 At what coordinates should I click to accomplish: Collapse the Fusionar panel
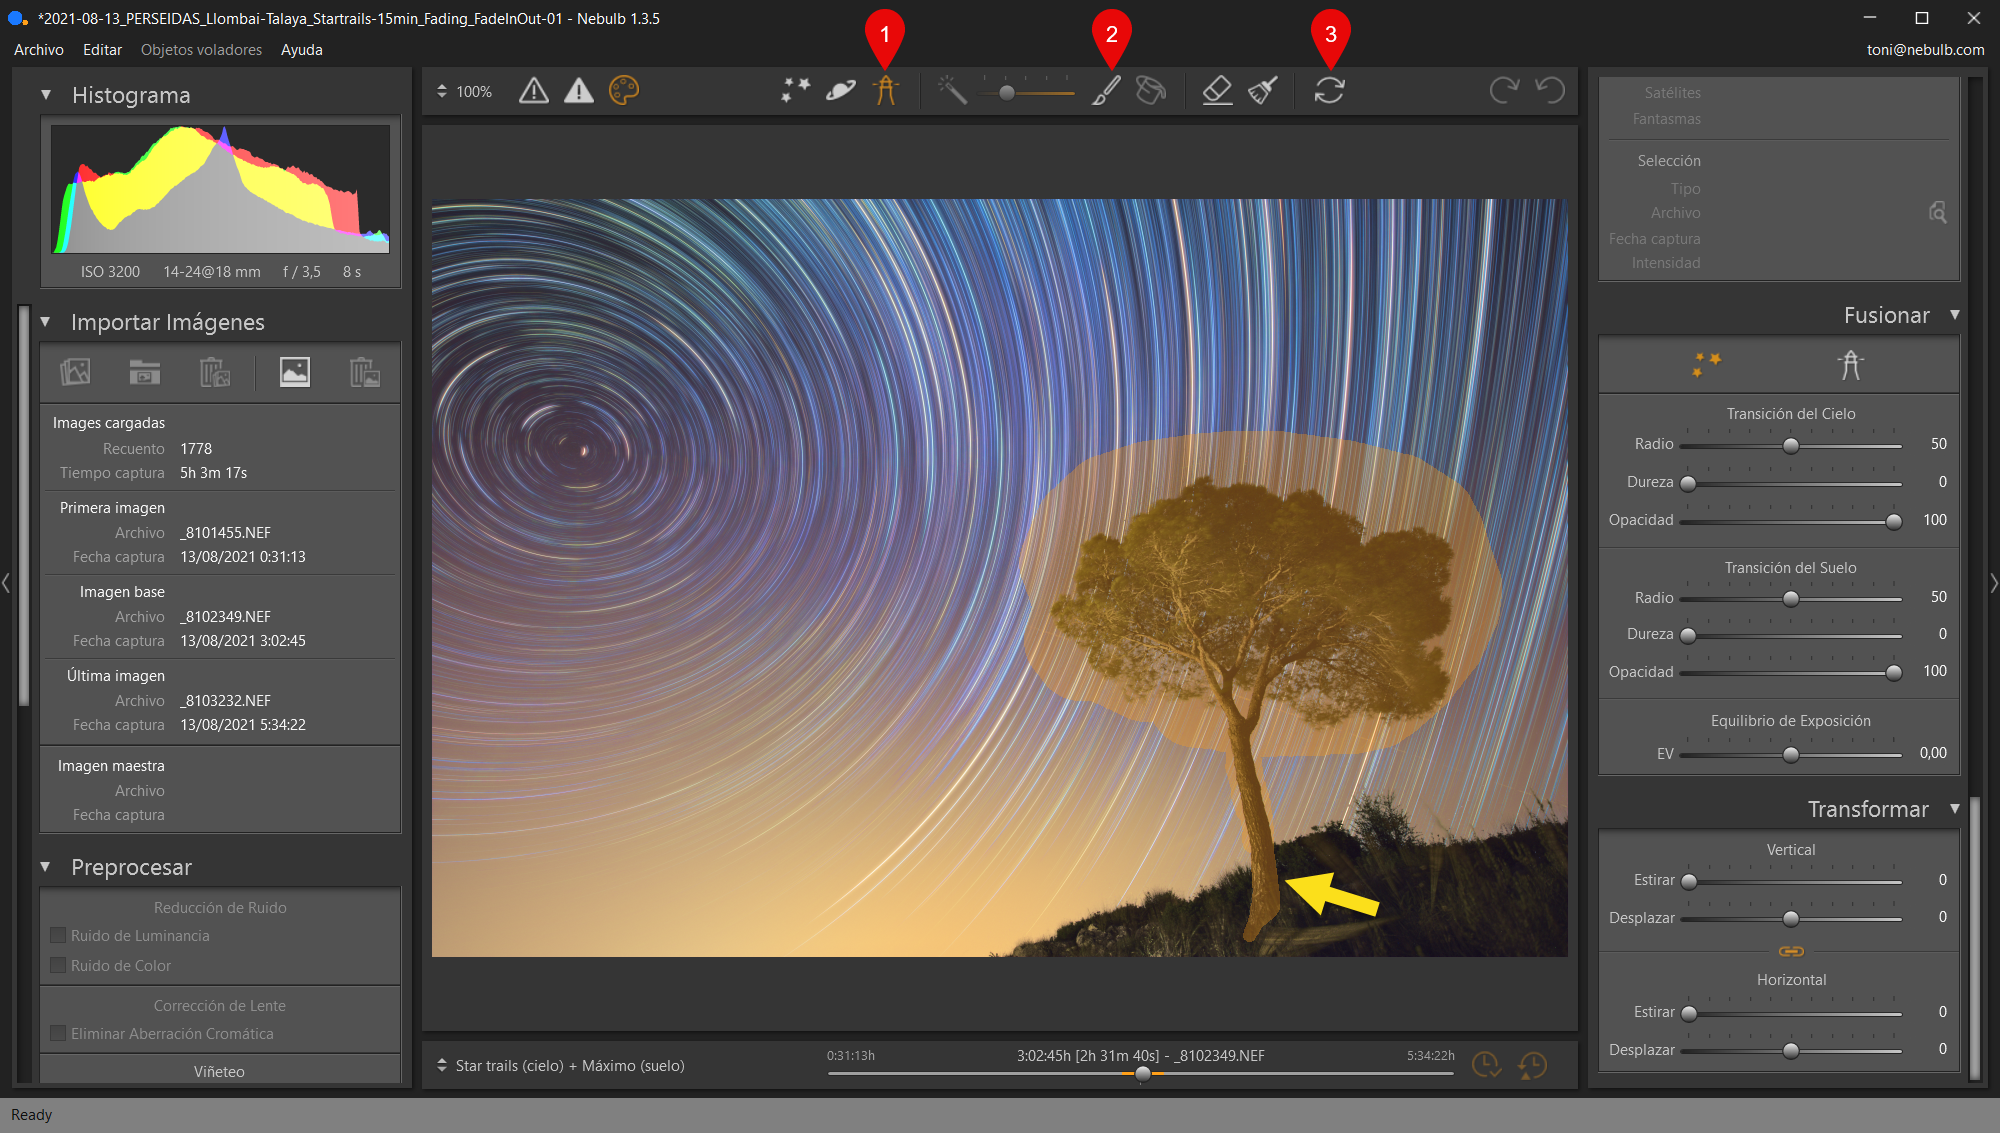pyautogui.click(x=1954, y=315)
